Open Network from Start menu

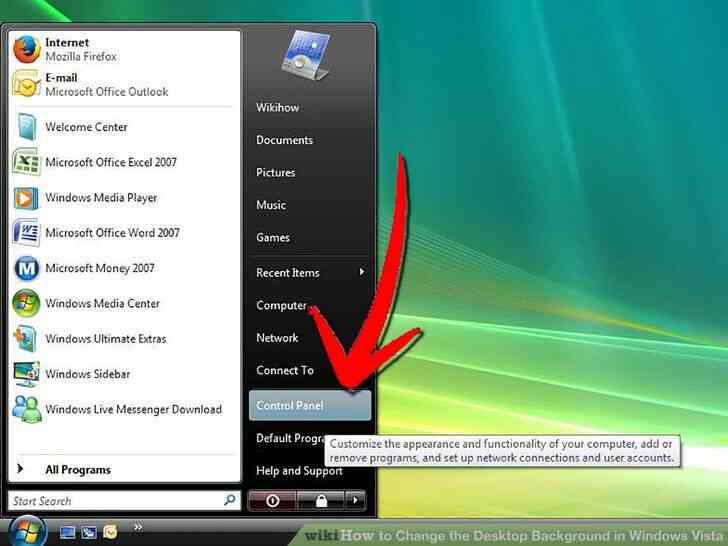[277, 338]
